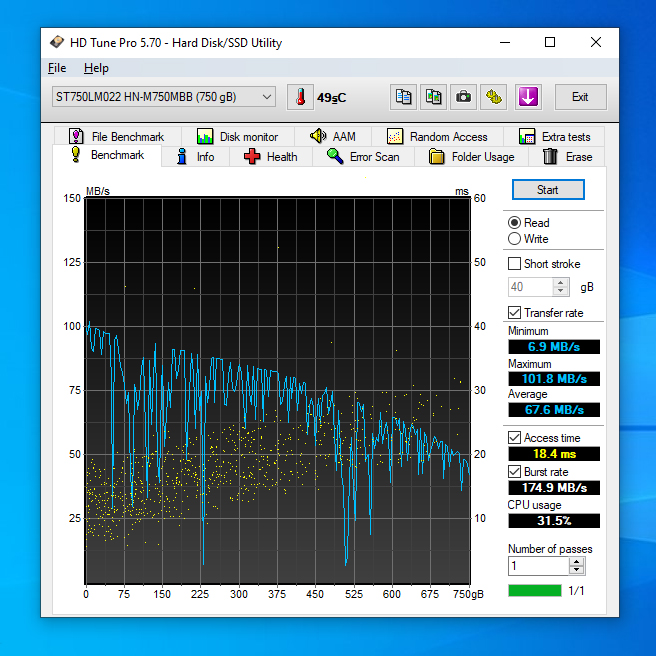The height and width of the screenshot is (656, 656).
Task: Increase the number of passes
Action: (x=577, y=562)
